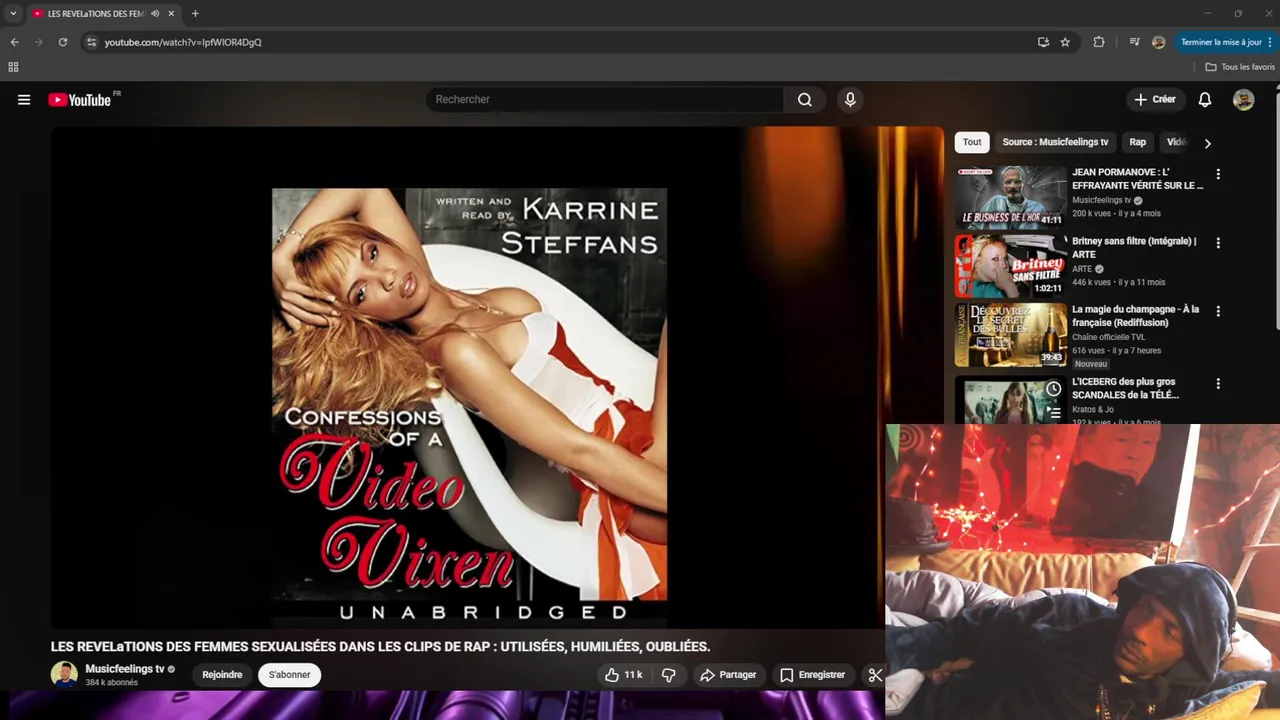
Task: Open the apps grid in the bookmarks bar
Action: pyautogui.click(x=13, y=67)
